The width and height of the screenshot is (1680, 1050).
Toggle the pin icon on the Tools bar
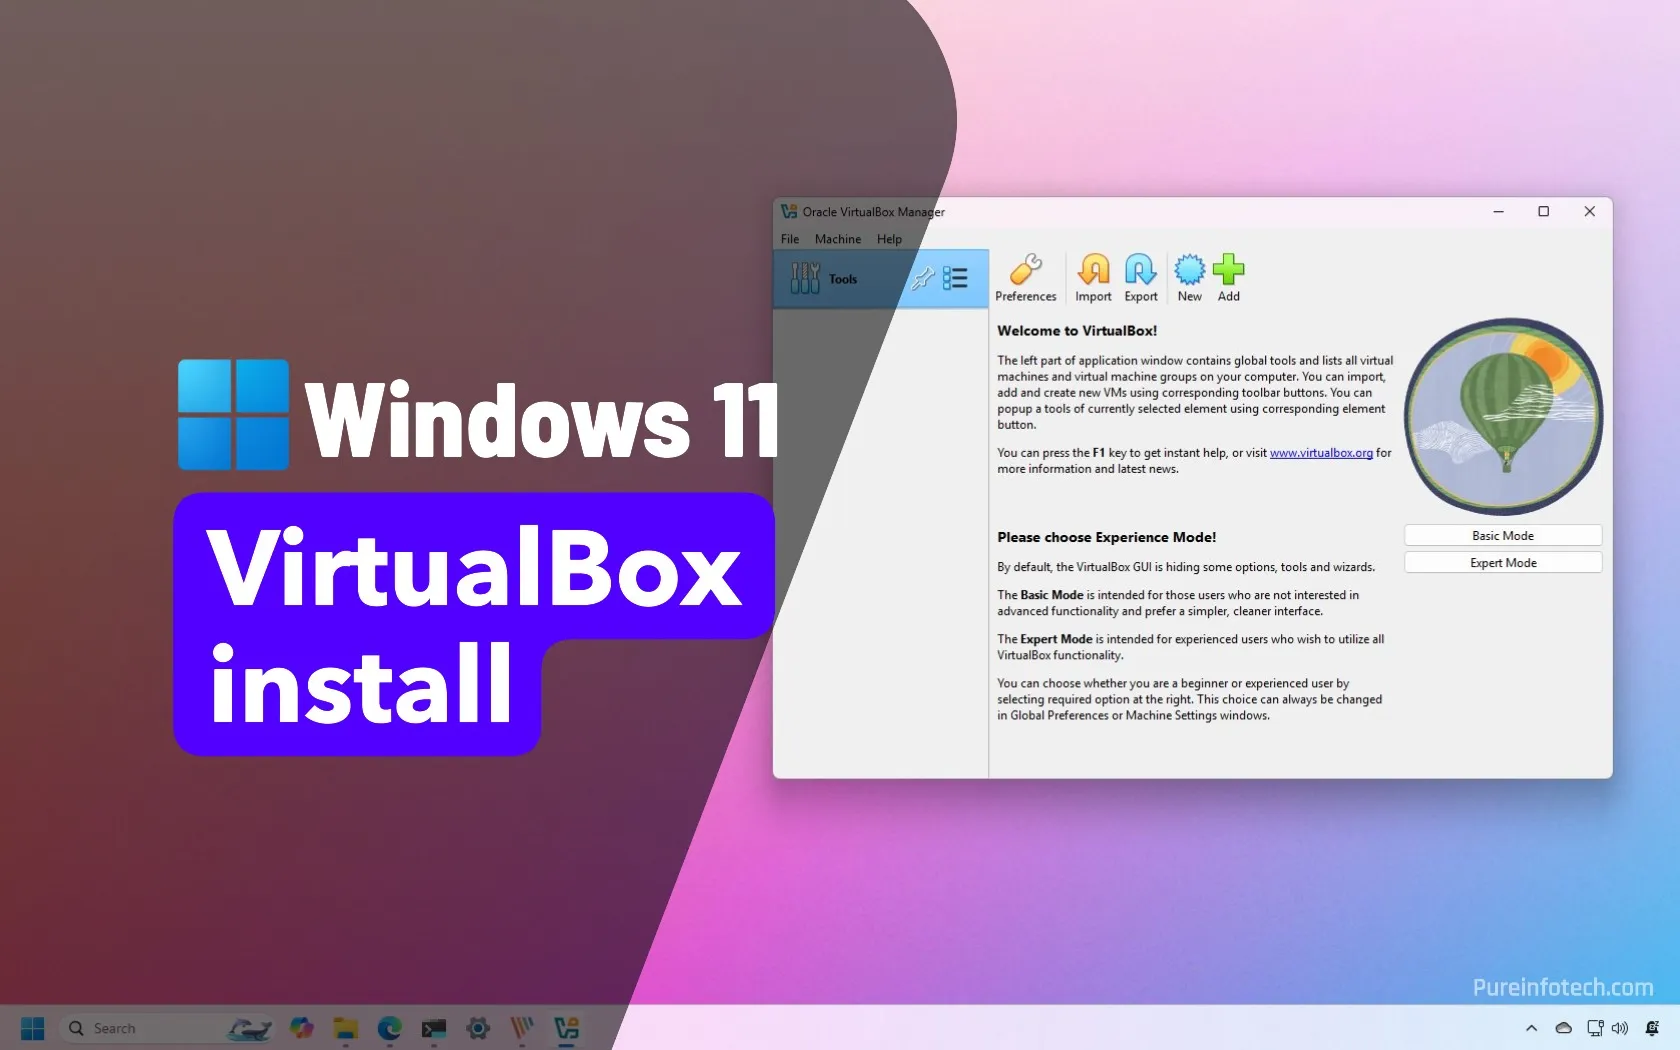pos(922,279)
